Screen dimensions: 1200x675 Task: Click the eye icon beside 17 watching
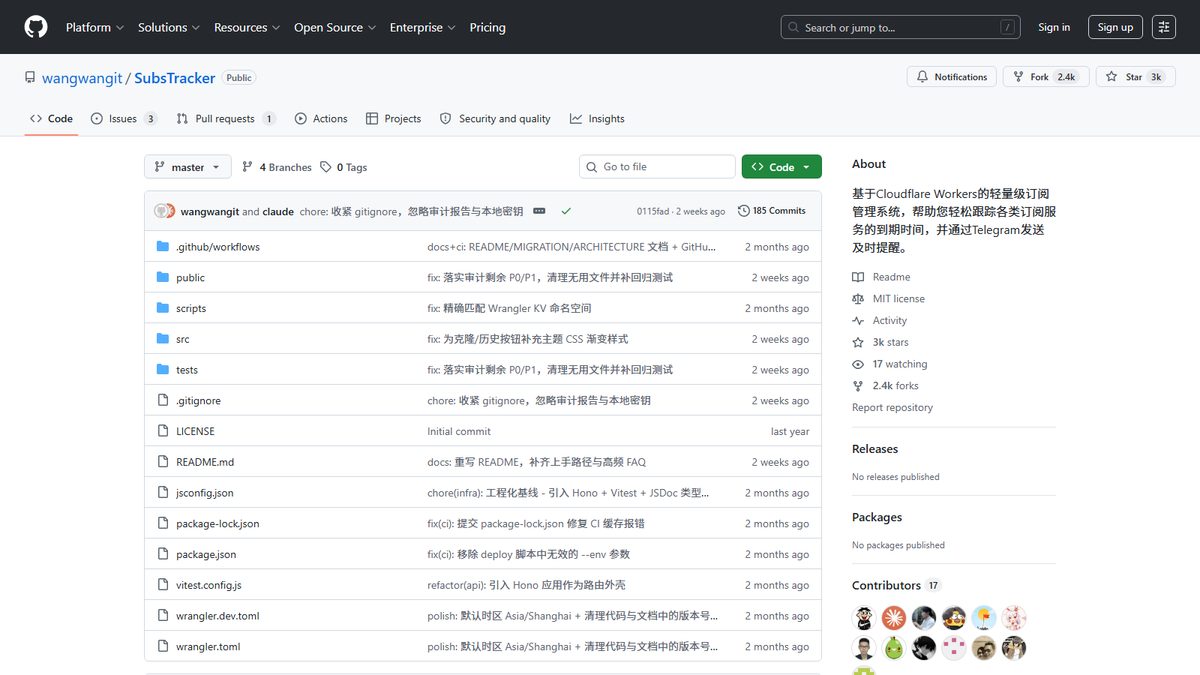[x=858, y=364]
